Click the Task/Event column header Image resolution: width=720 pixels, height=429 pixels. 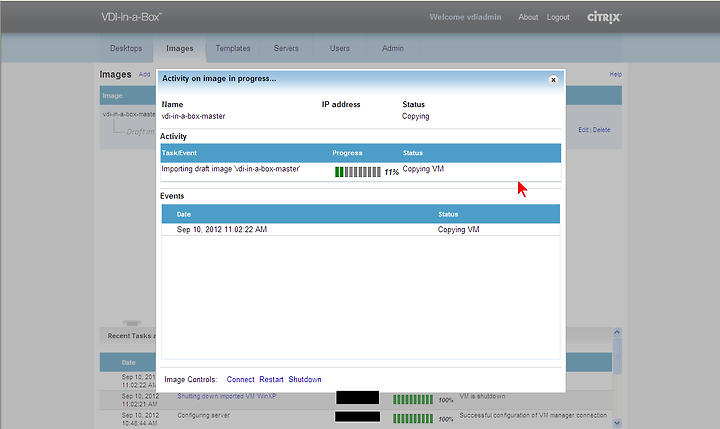tap(179, 153)
